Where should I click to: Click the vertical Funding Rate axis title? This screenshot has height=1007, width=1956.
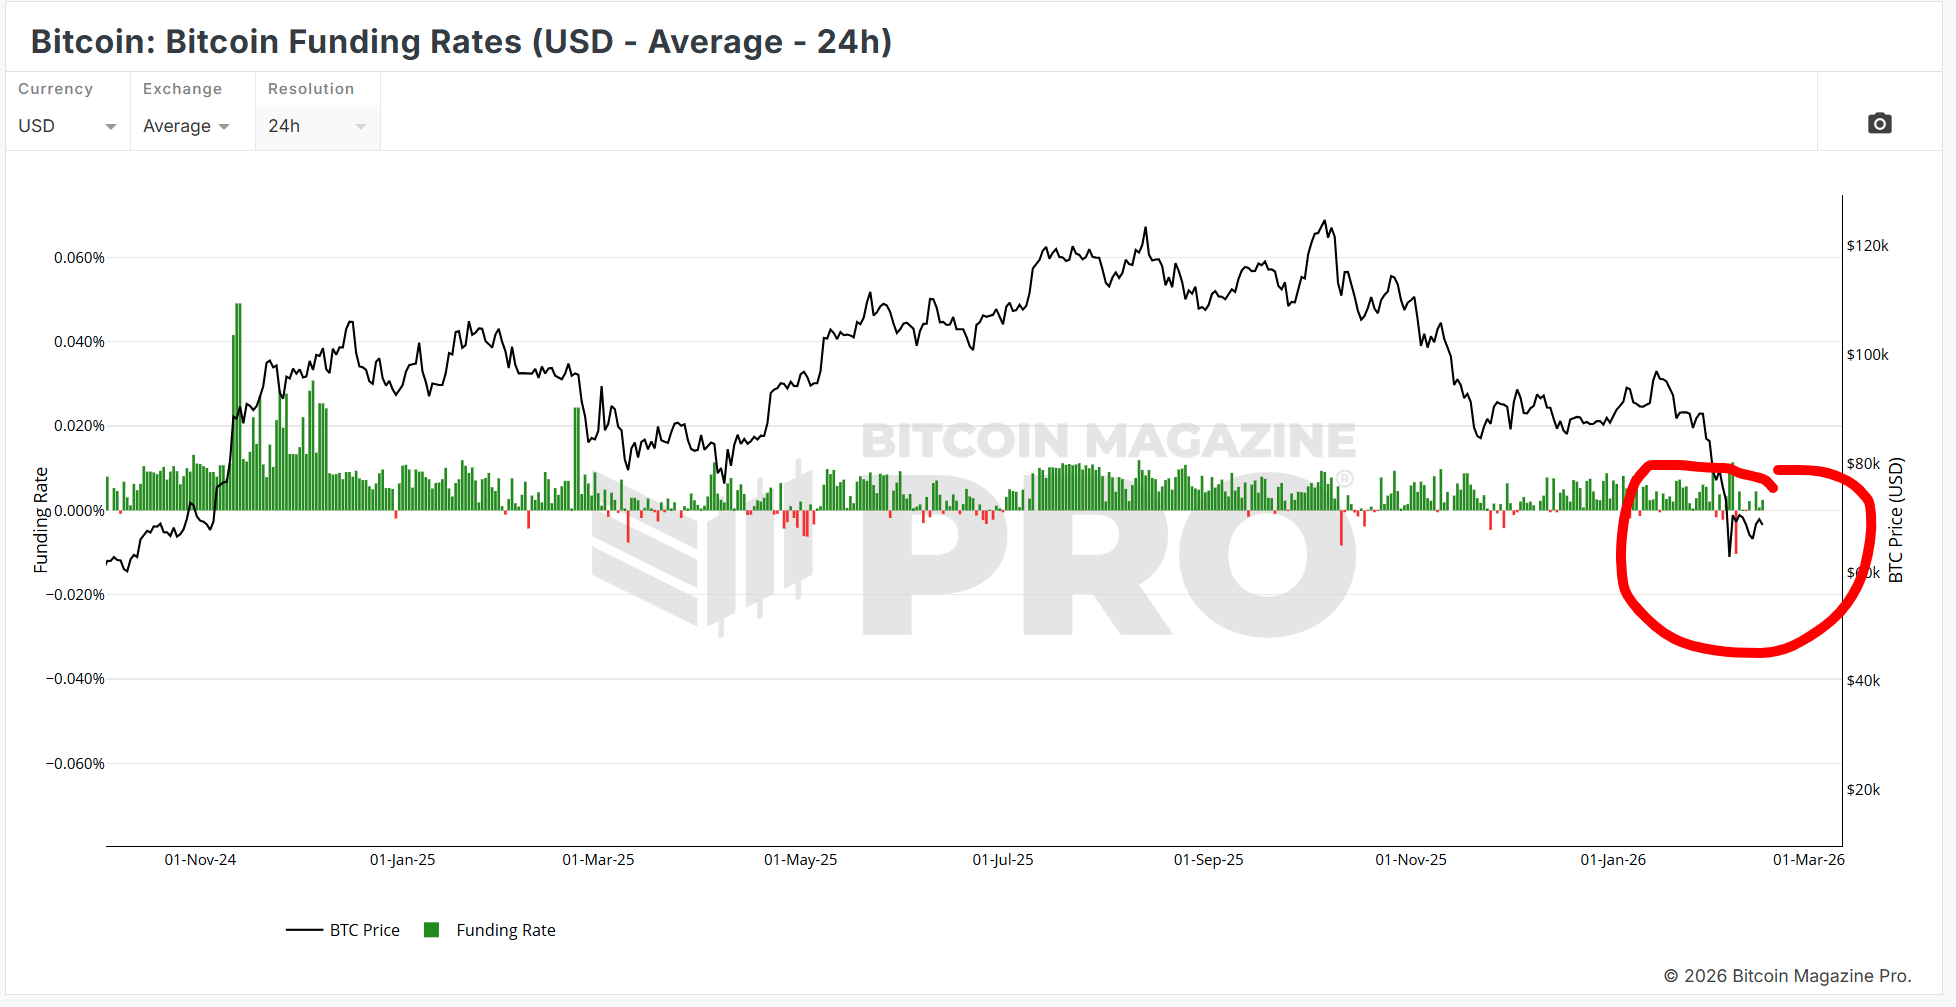(x=41, y=520)
